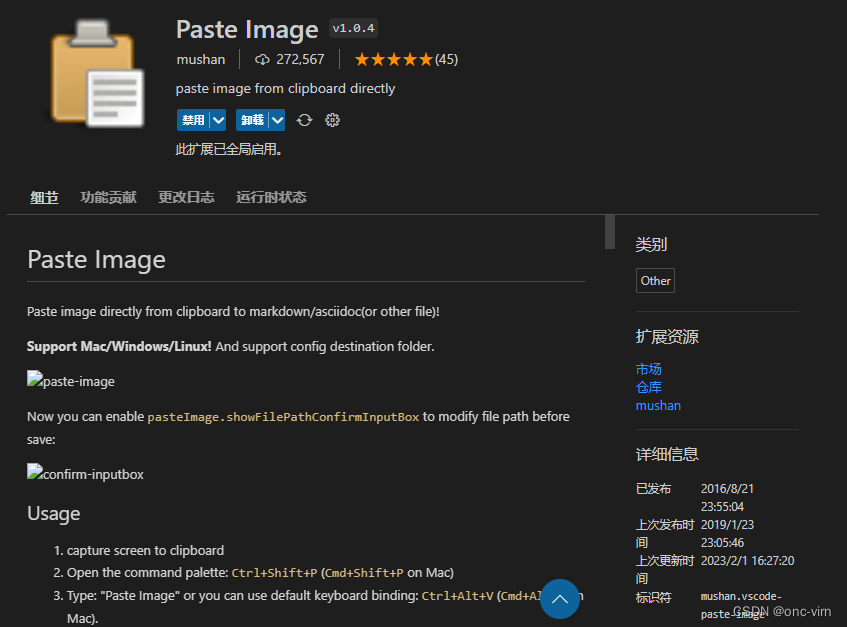This screenshot has height=627, width=847.
Task: Click the 'Support Mac/Windows/Linux!' bold text
Action: point(119,347)
